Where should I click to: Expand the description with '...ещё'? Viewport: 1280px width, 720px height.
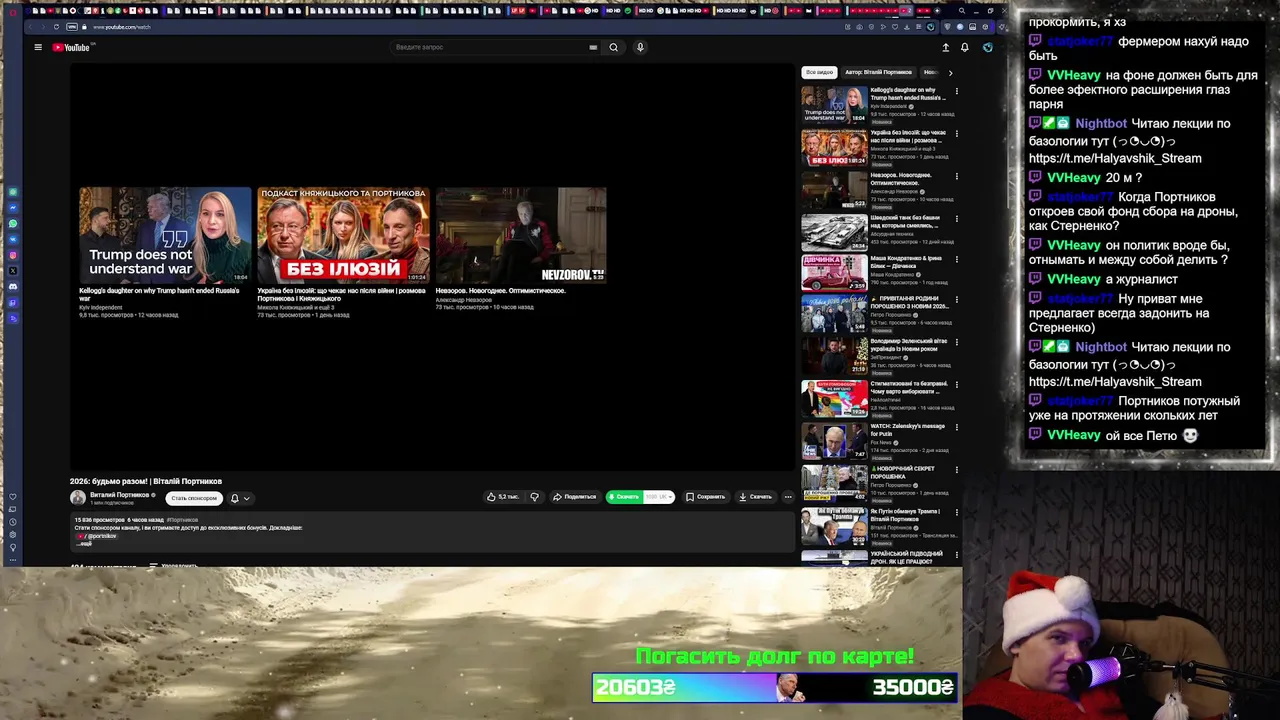click(84, 543)
